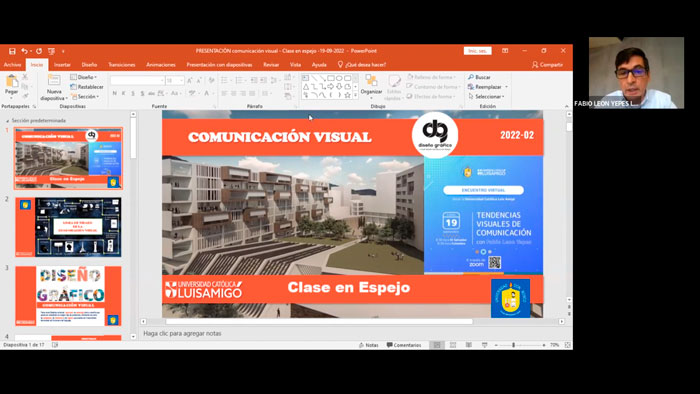The height and width of the screenshot is (394, 700).
Task: Open the Organizar arrange tool
Action: [371, 85]
